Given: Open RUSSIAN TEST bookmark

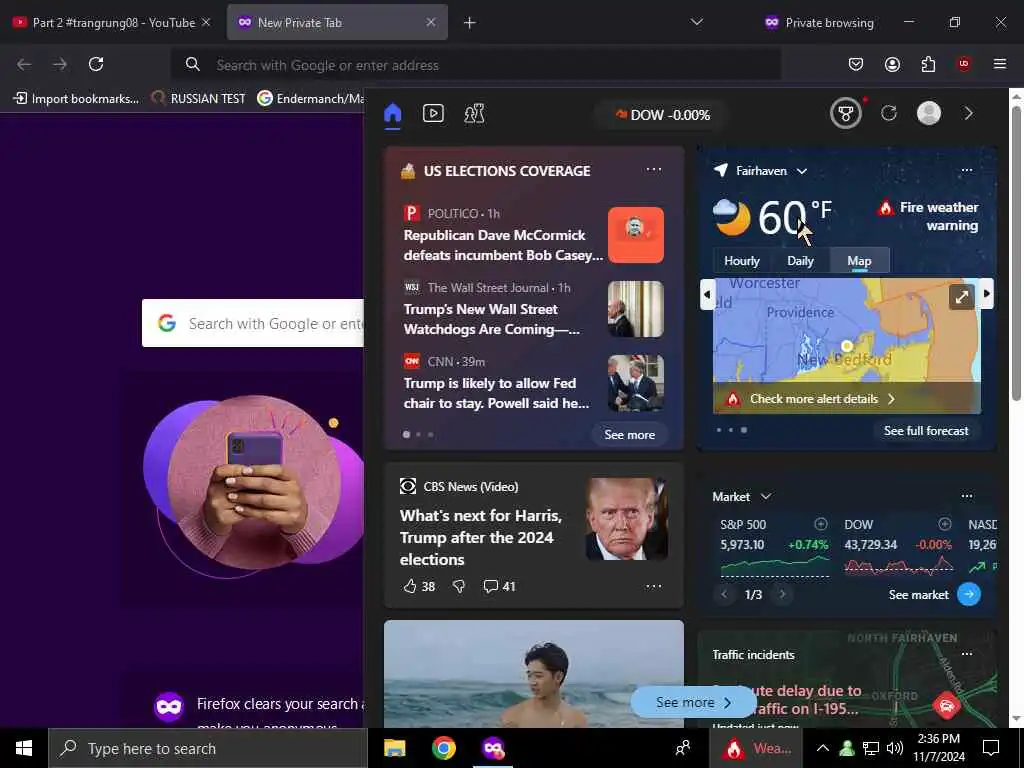Looking at the screenshot, I should [x=199, y=99].
